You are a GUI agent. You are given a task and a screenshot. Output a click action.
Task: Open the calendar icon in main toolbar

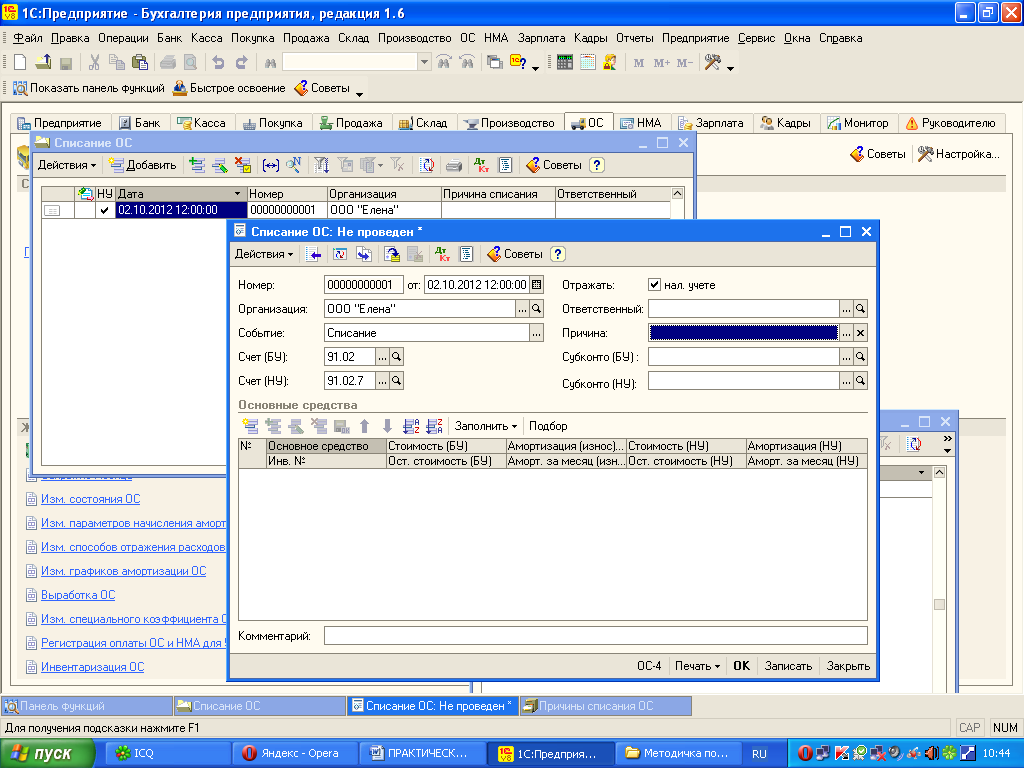coord(588,63)
